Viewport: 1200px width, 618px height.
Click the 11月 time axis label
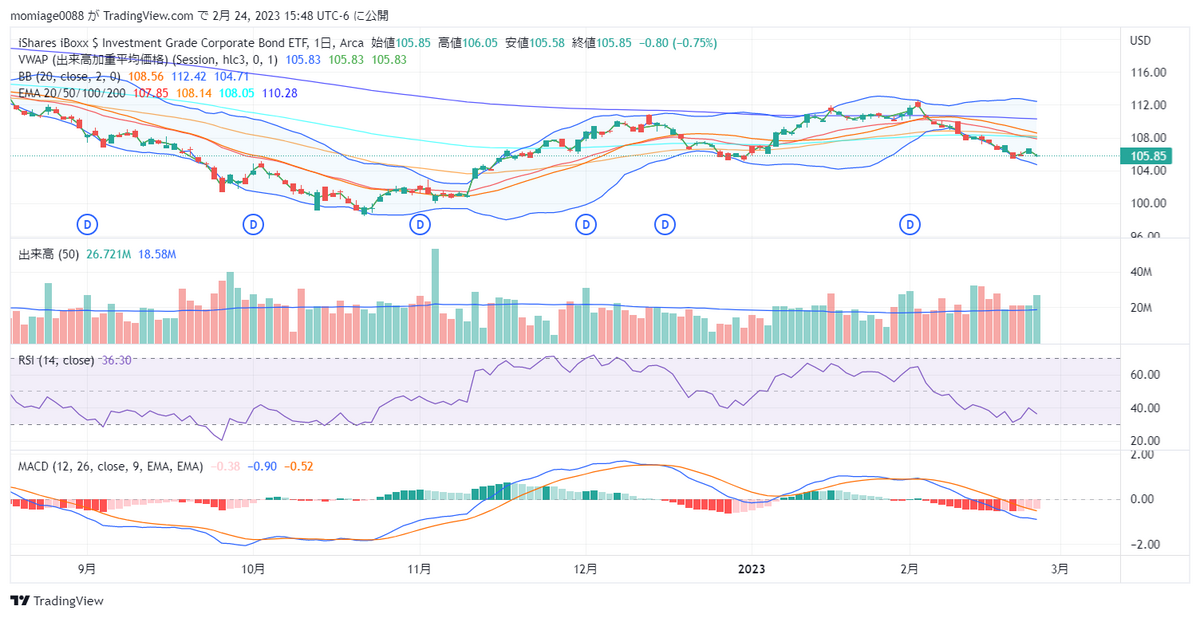click(x=420, y=568)
